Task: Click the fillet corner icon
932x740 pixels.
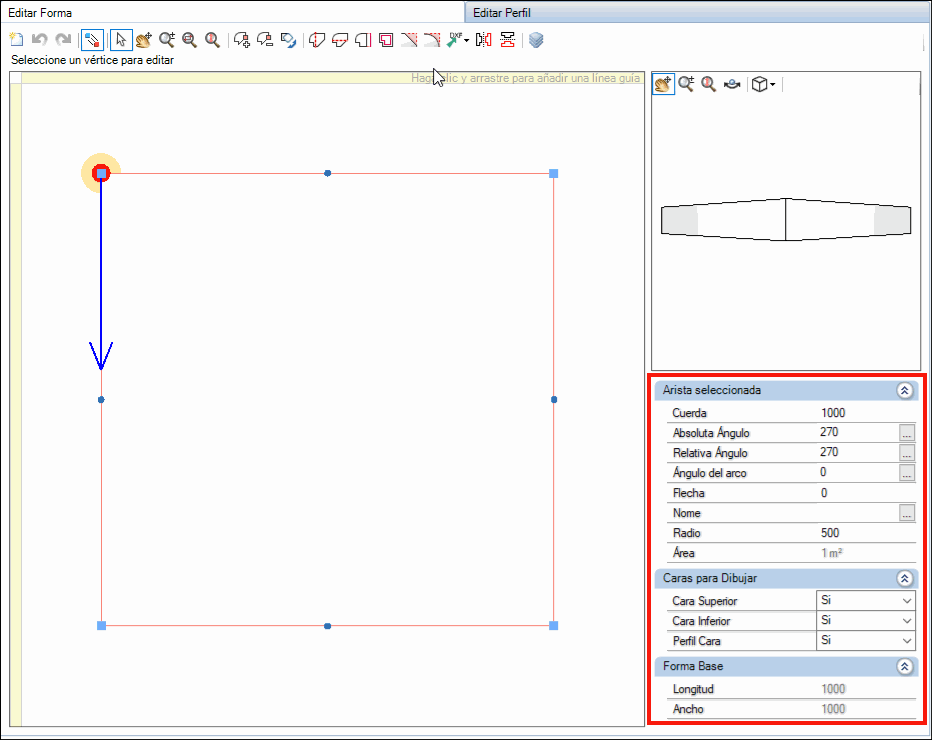Action: [x=432, y=40]
